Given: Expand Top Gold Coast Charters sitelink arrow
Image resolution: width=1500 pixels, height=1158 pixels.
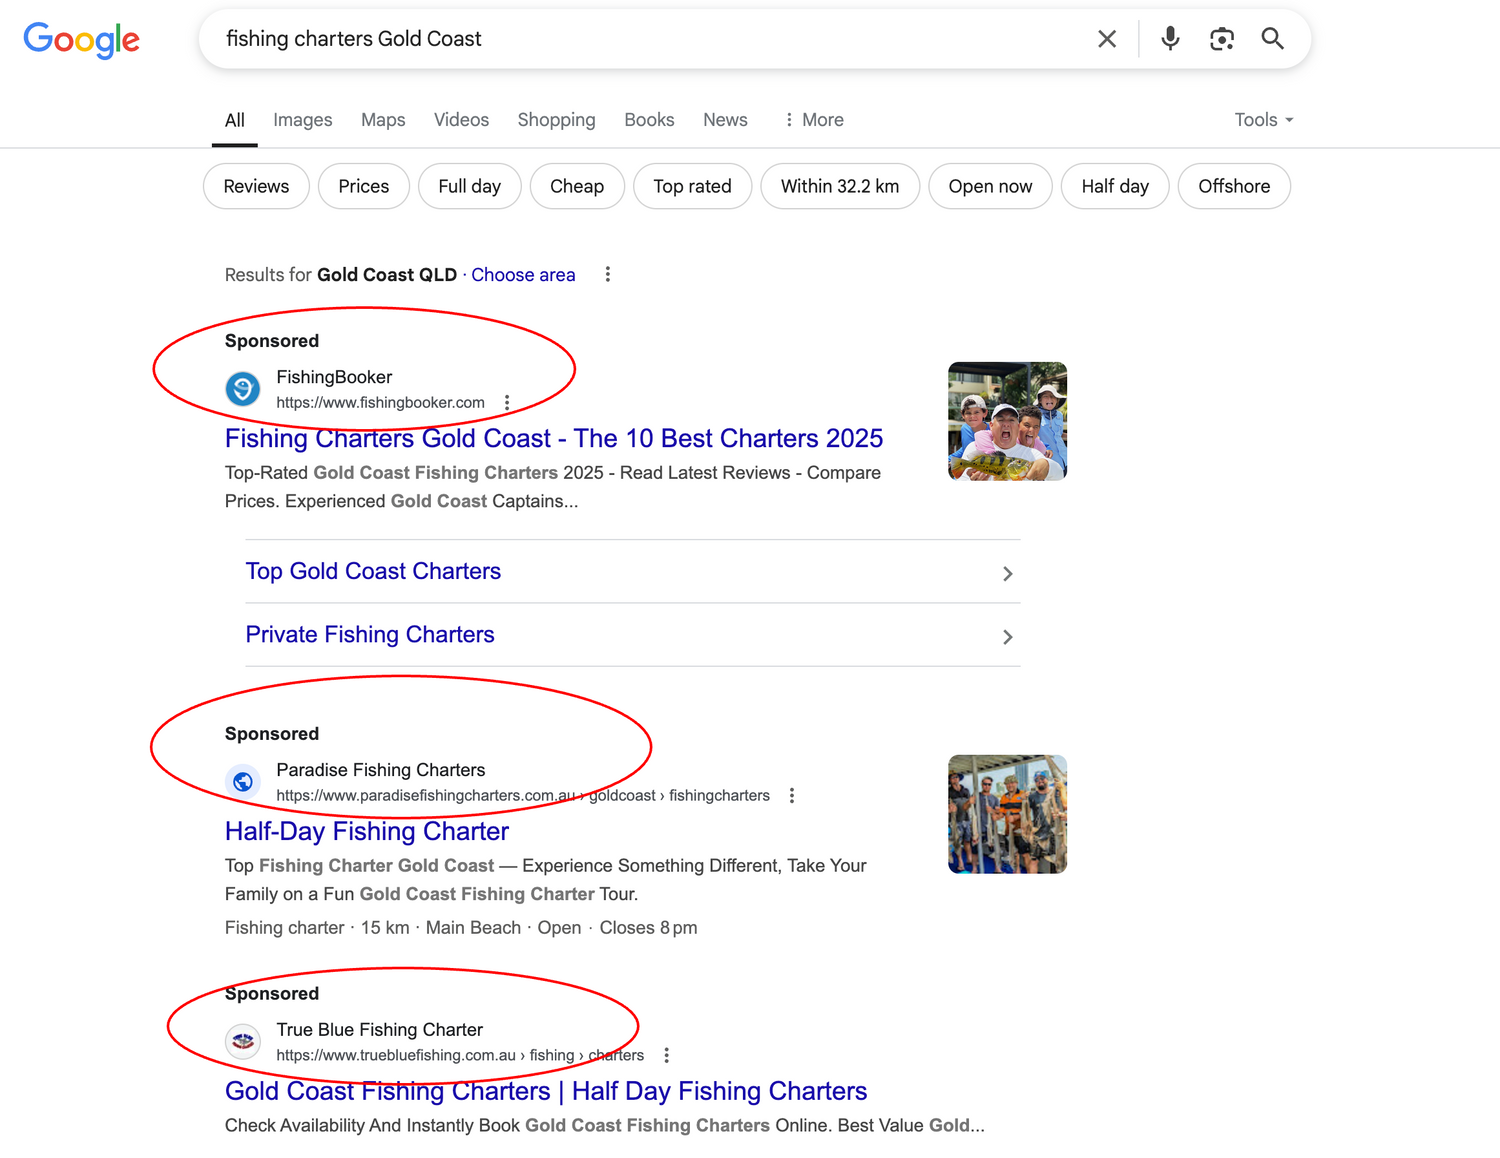Looking at the screenshot, I should tap(1007, 573).
